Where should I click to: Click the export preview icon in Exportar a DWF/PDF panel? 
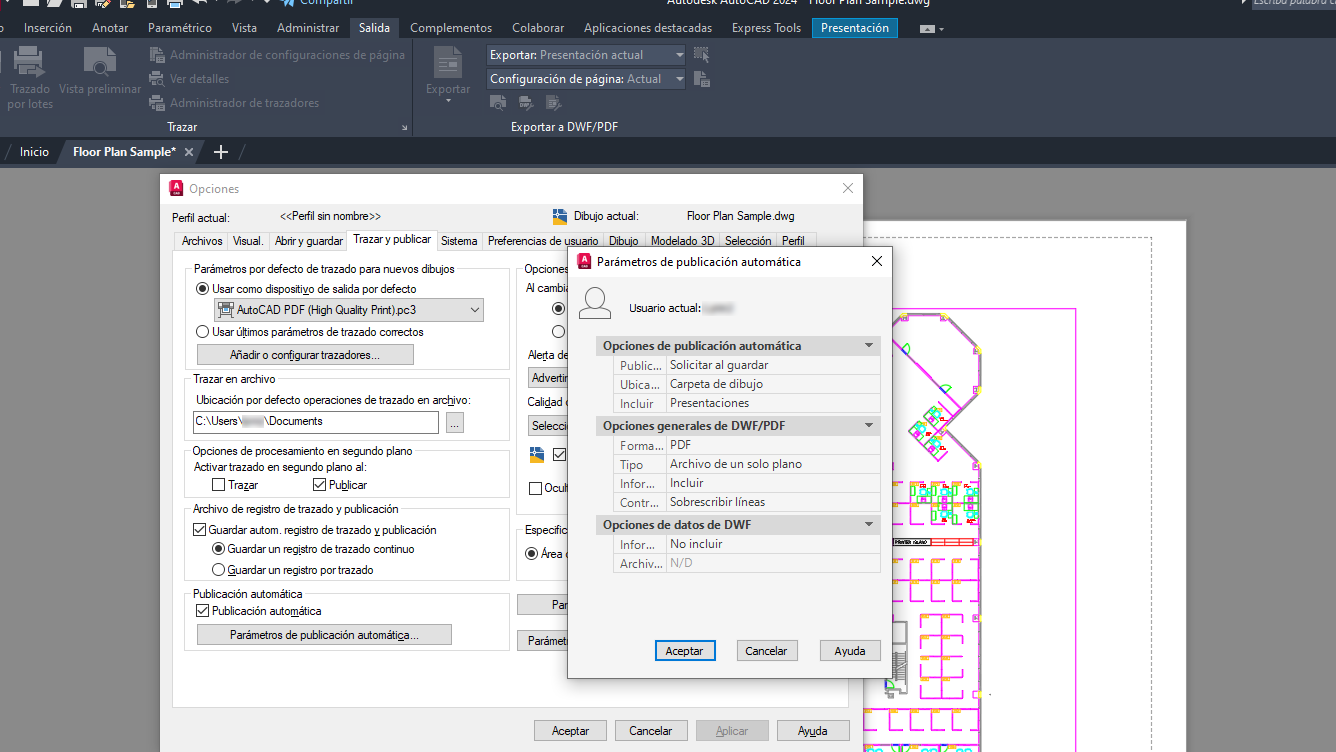pos(497,102)
